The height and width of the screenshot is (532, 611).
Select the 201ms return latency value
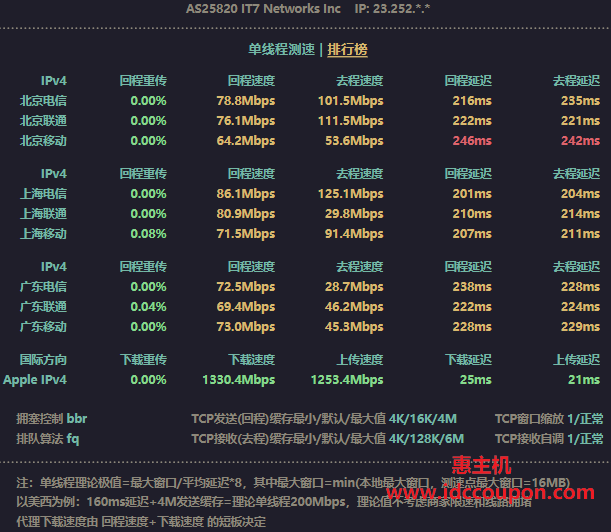click(472, 194)
